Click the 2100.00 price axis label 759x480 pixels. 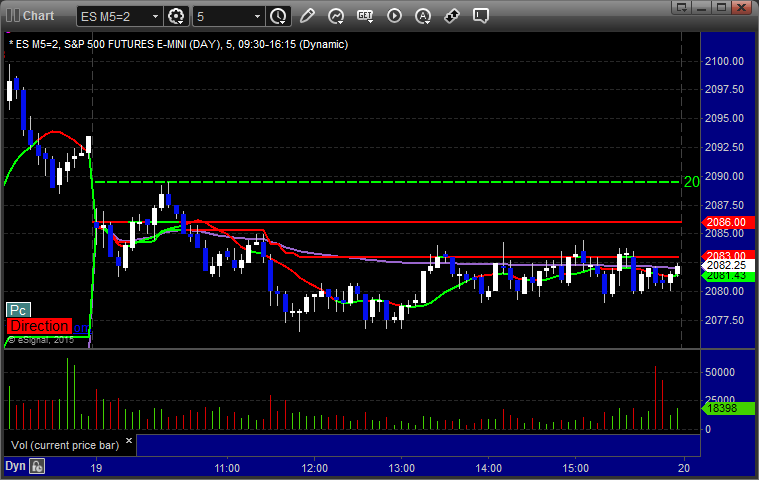[724, 61]
